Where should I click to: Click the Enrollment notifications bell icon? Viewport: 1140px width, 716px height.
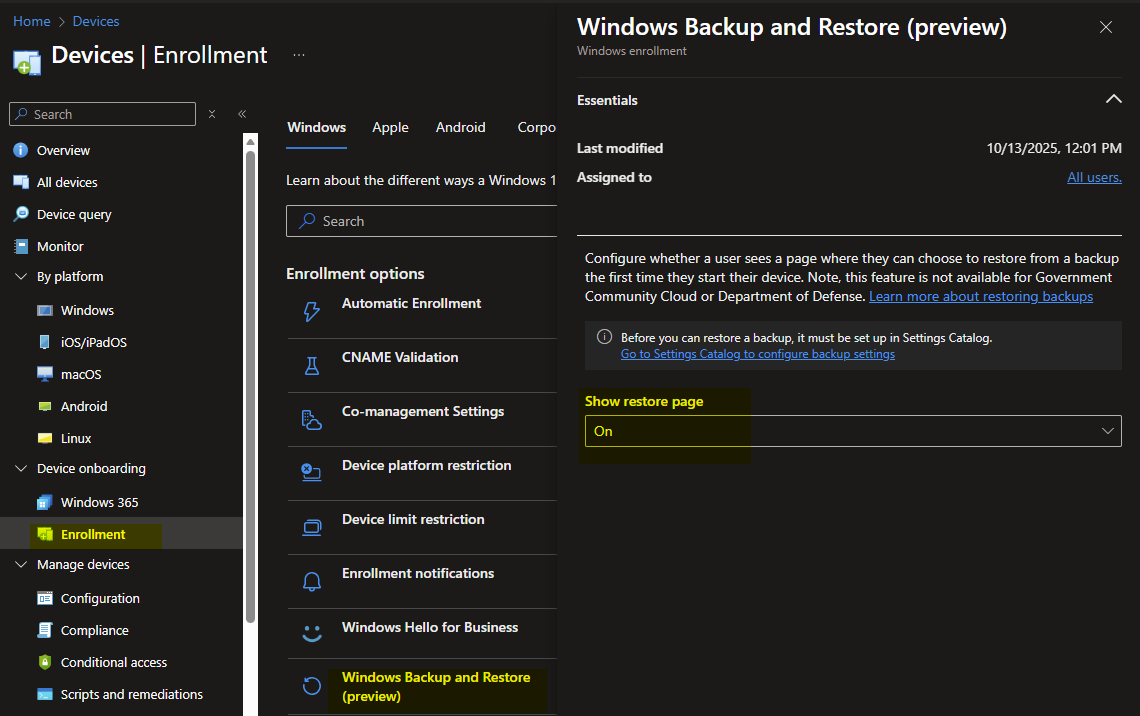pos(311,581)
